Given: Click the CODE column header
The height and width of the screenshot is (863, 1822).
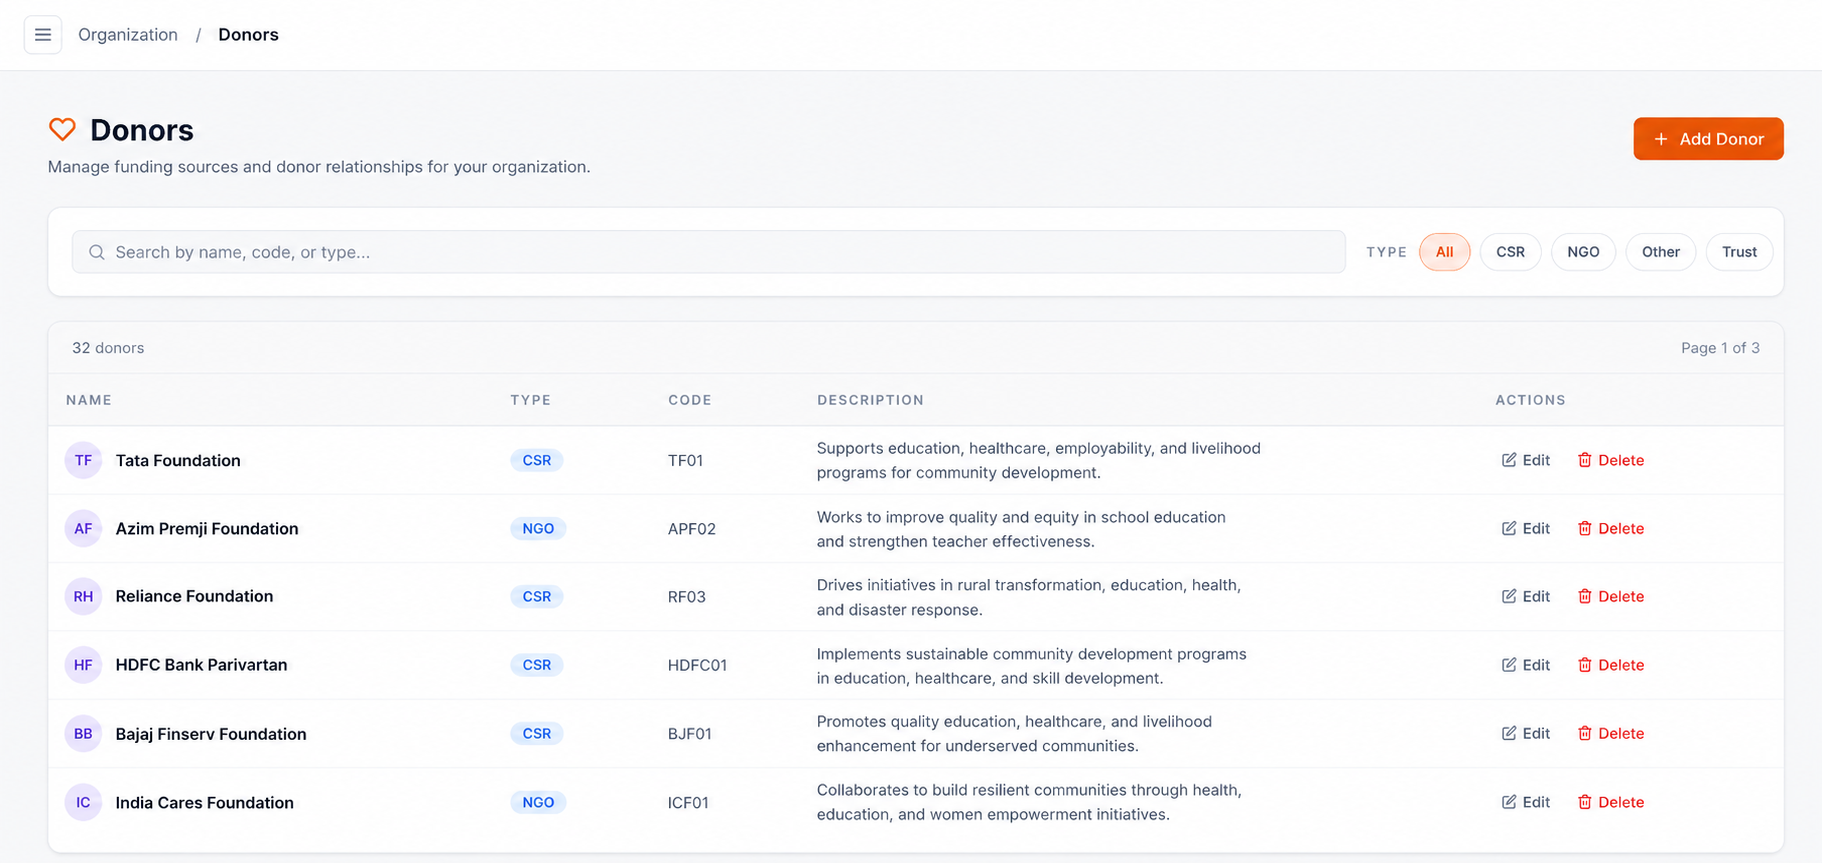Looking at the screenshot, I should pos(690,400).
